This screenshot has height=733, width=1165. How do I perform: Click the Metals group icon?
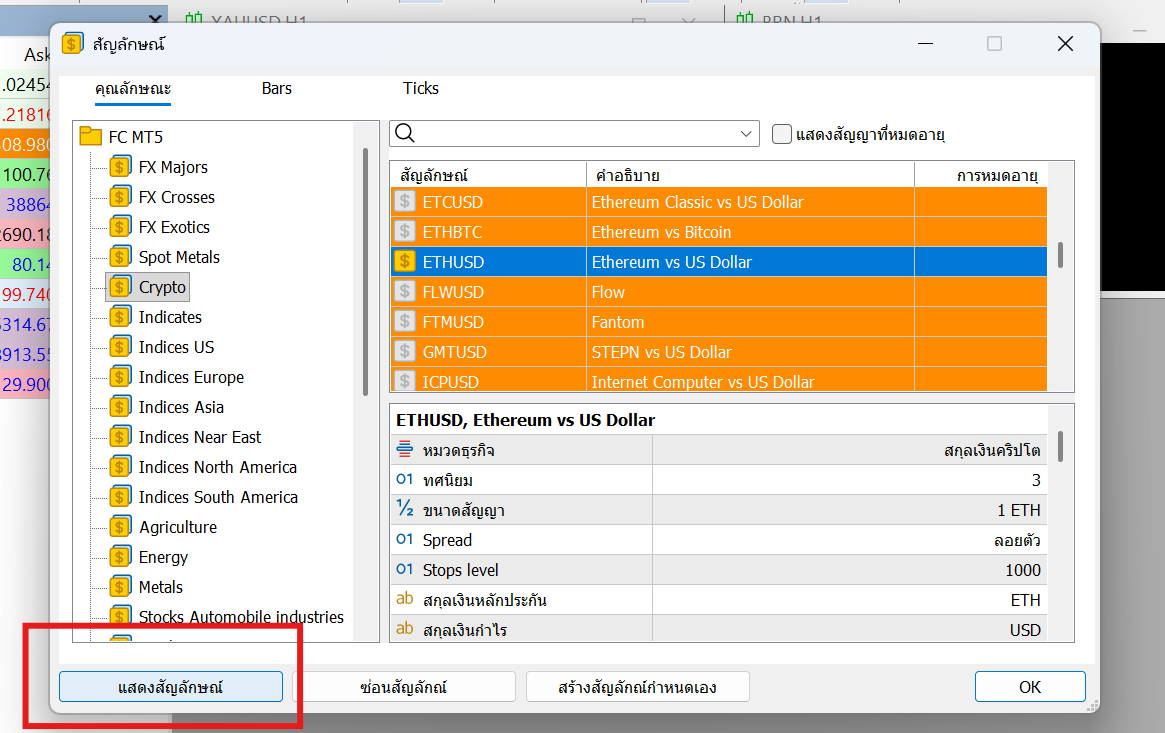tap(120, 587)
